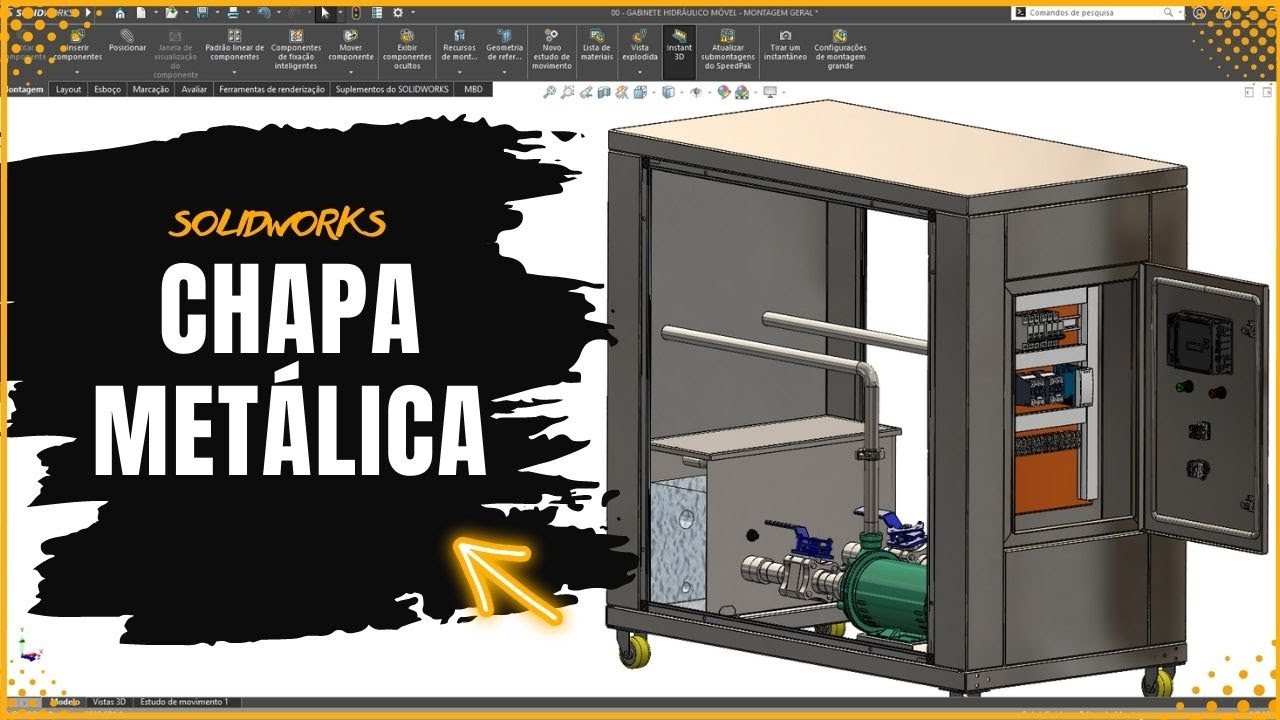The width and height of the screenshot is (1280, 720).
Task: Expand the Mover componente dropdown arrow
Action: tap(351, 72)
